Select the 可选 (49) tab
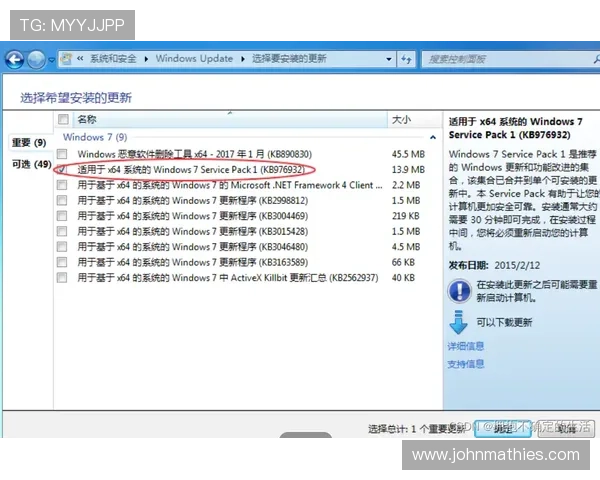Image resolution: width=600 pixels, height=480 pixels. pos(31,165)
